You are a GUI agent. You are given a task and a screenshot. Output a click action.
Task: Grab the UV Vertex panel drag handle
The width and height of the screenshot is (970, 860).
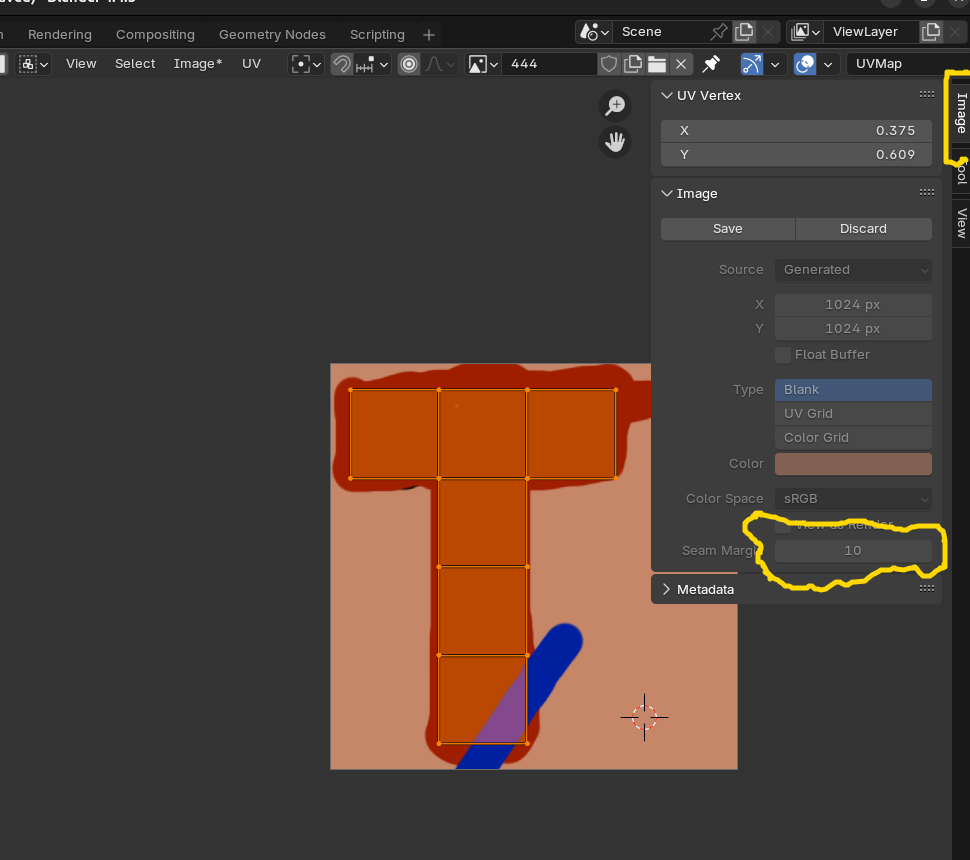pyautogui.click(x=927, y=95)
